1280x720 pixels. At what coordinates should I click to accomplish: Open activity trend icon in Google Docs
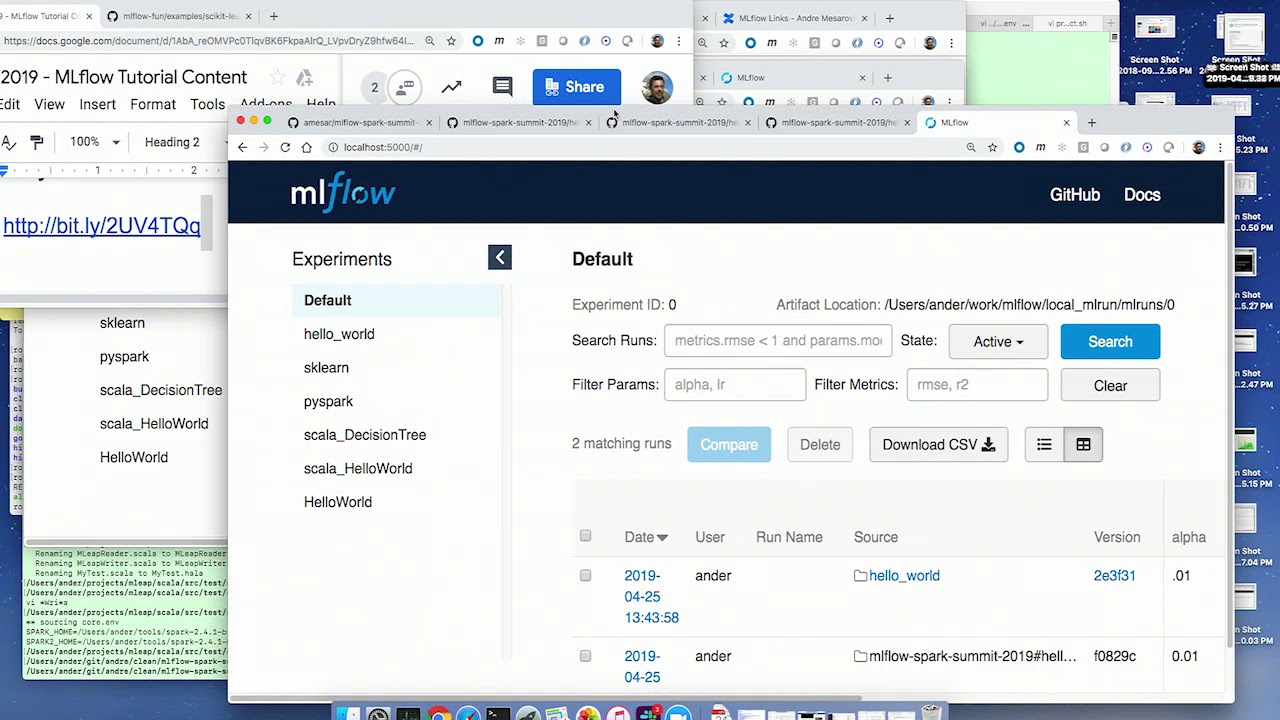pyautogui.click(x=451, y=87)
